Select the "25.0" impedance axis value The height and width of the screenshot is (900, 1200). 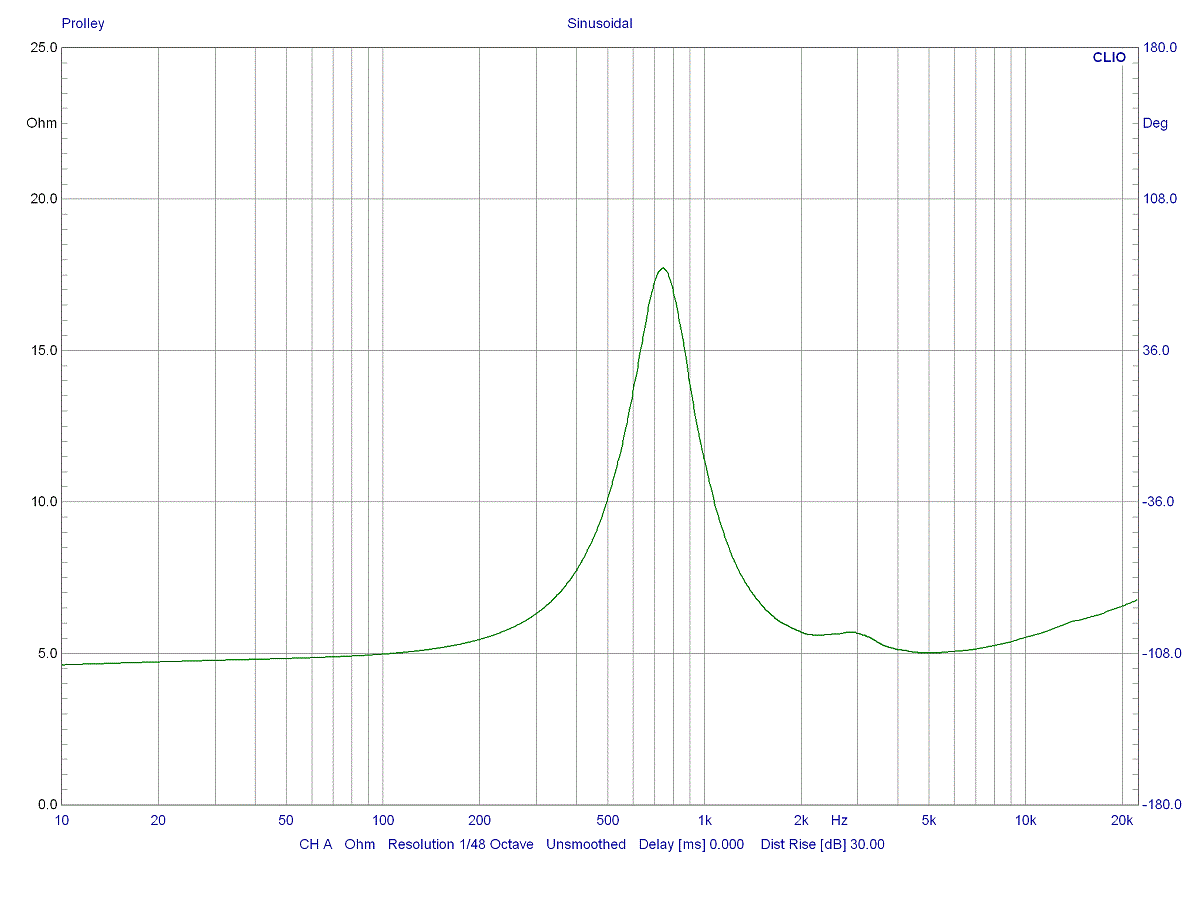pos(43,47)
